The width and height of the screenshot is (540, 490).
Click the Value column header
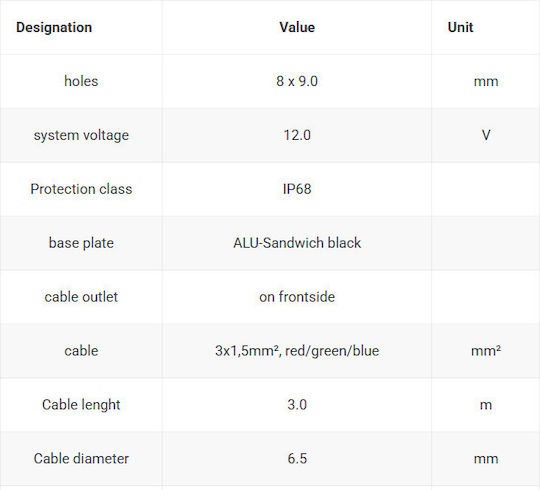coord(297,27)
